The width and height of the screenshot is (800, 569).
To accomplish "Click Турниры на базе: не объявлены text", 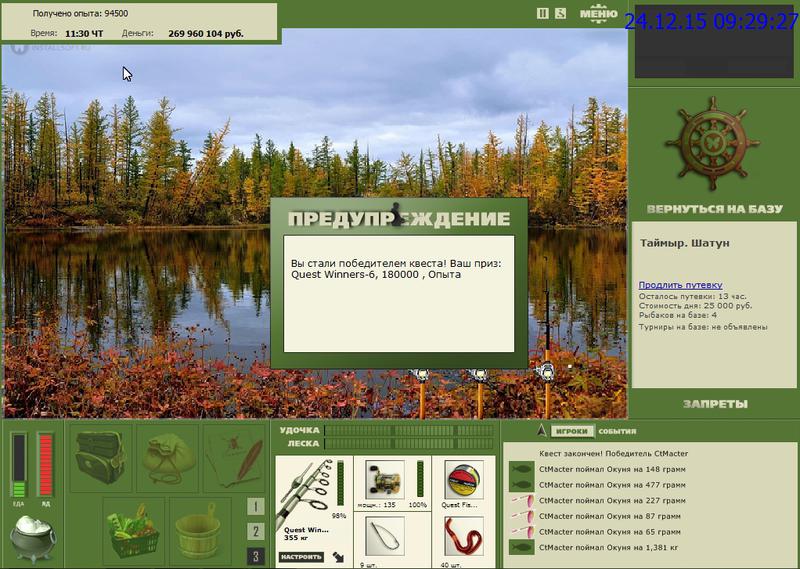I will pos(703,327).
